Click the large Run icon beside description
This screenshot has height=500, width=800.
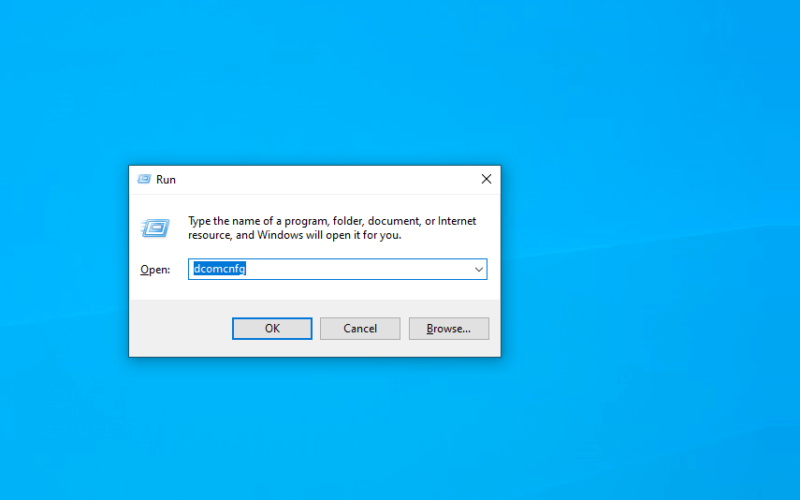coord(155,228)
